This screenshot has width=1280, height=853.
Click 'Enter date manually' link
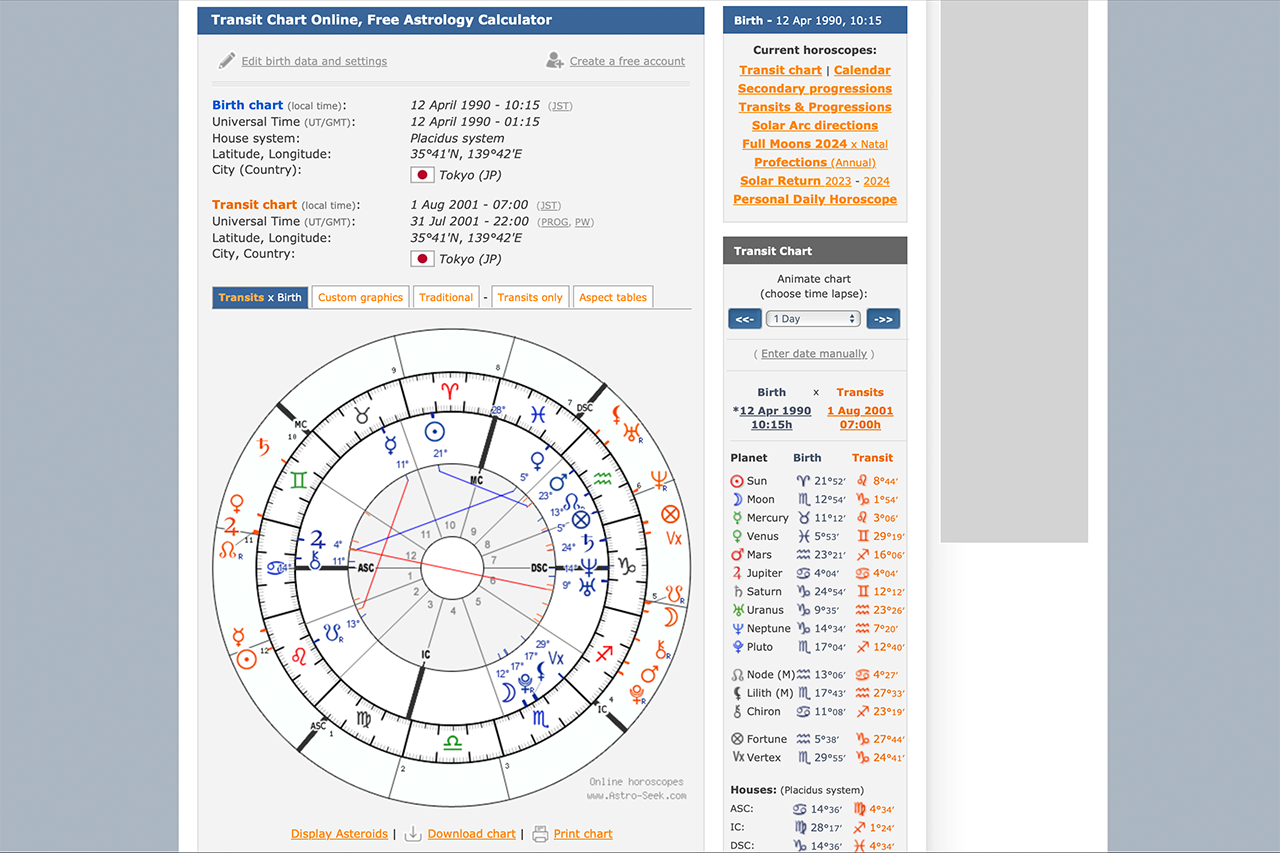click(x=815, y=354)
